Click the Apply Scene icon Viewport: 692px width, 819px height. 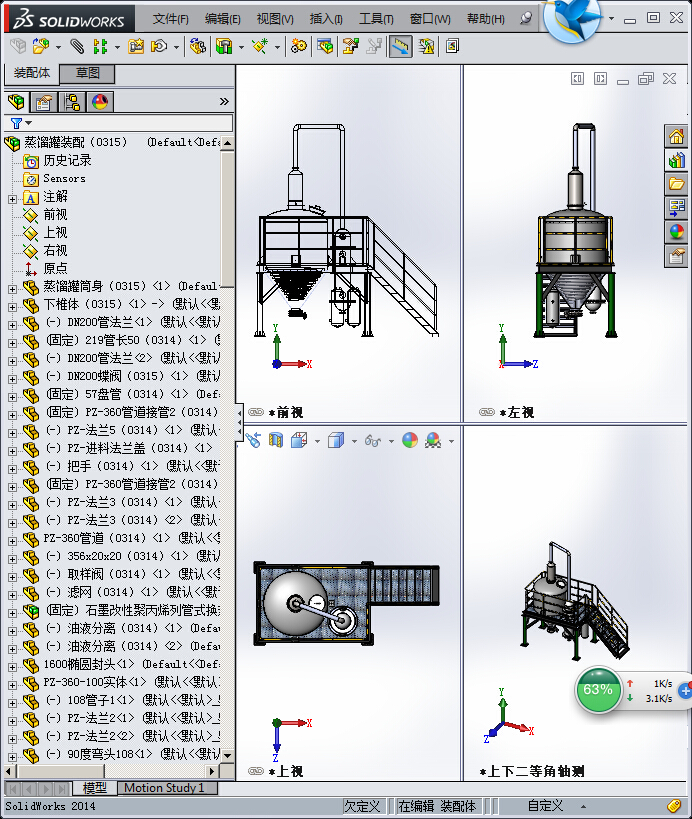click(433, 440)
